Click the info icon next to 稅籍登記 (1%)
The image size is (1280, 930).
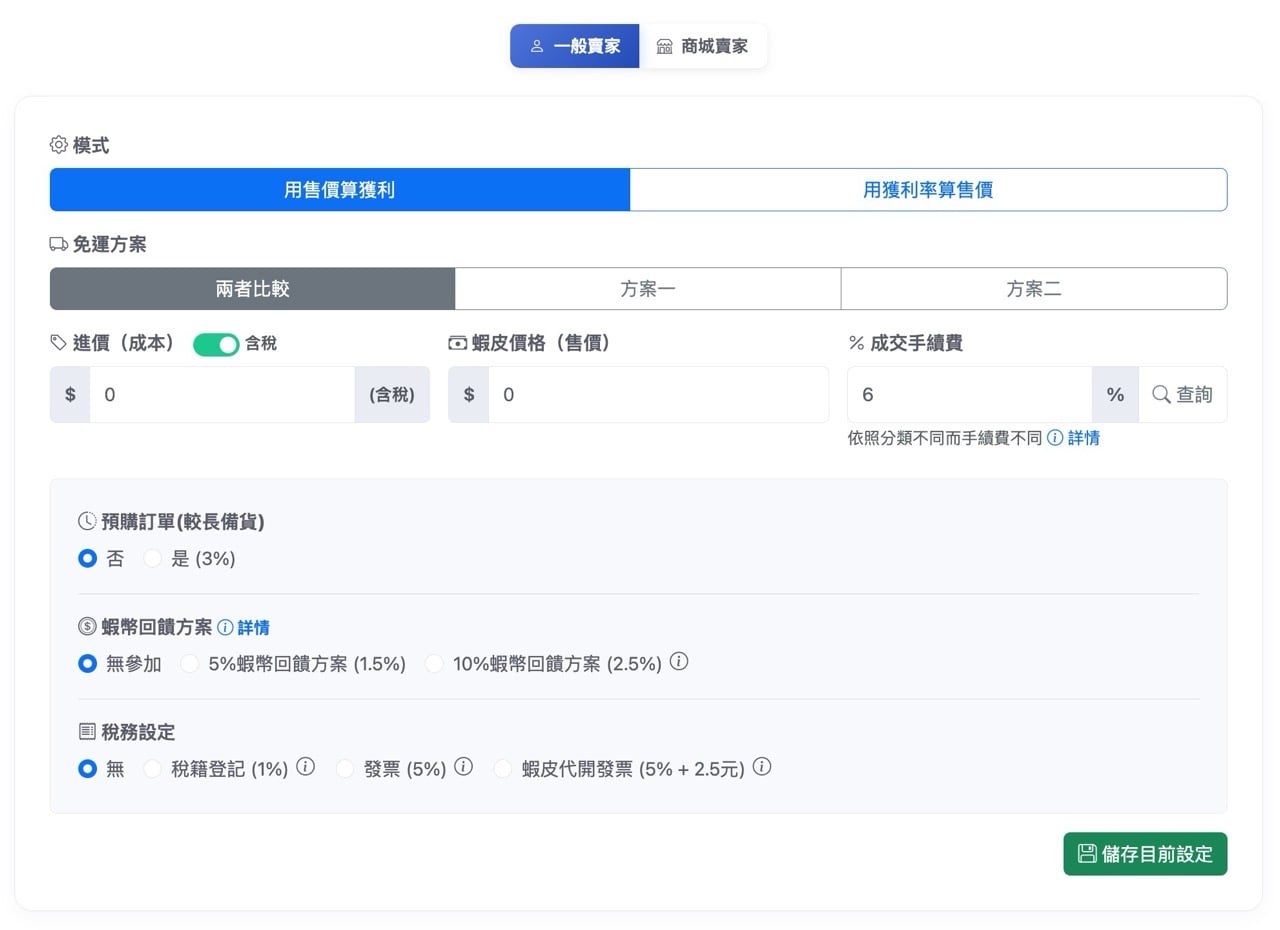pos(305,766)
